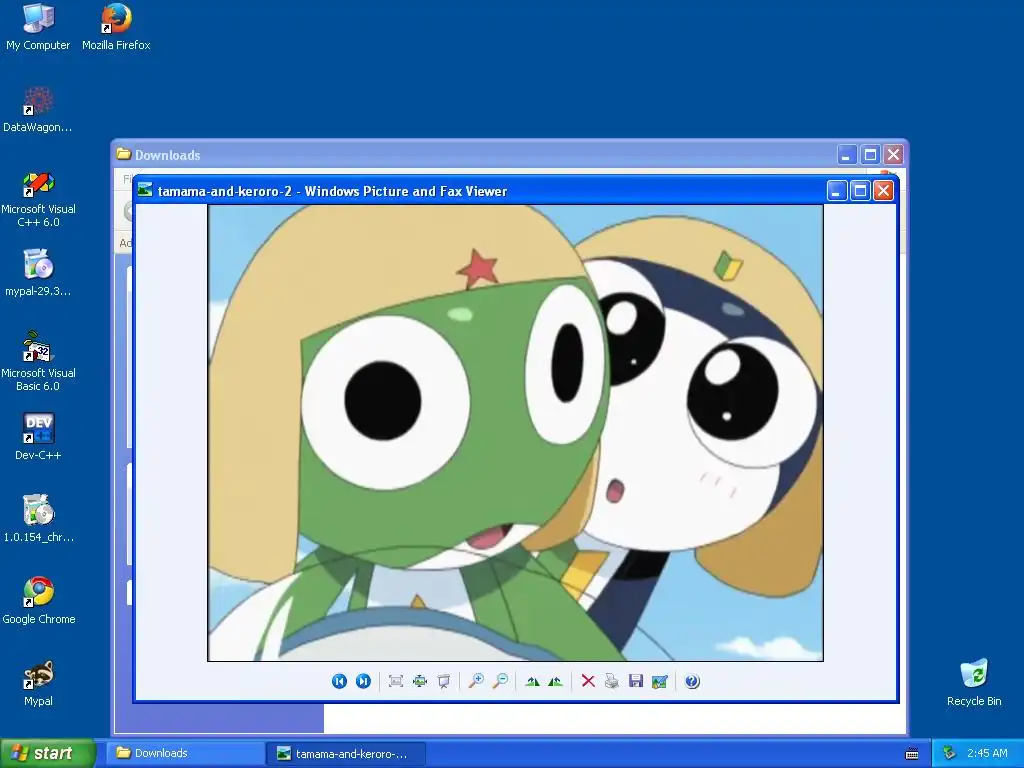Save a copy with floppy icon
Screen dimensions: 1024x768
pos(635,681)
